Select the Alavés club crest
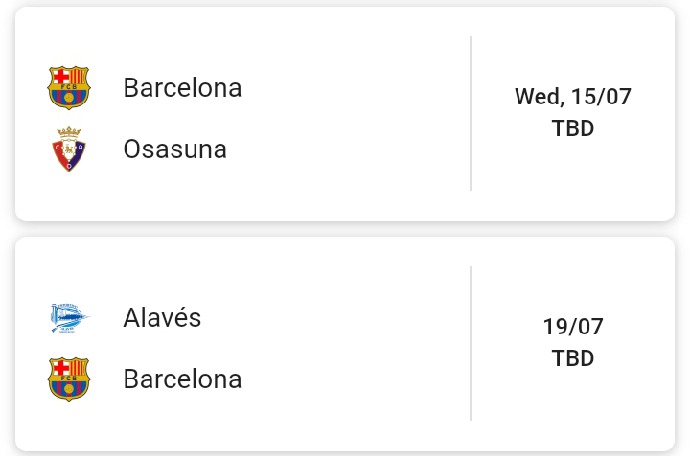 coord(69,318)
